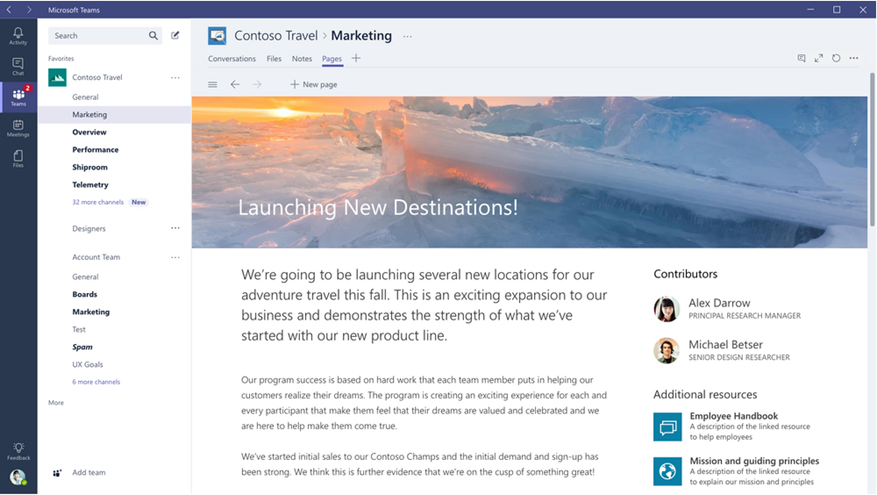Expand 32 more channels list
Image resolution: width=877 pixels, height=495 pixels.
[98, 202]
